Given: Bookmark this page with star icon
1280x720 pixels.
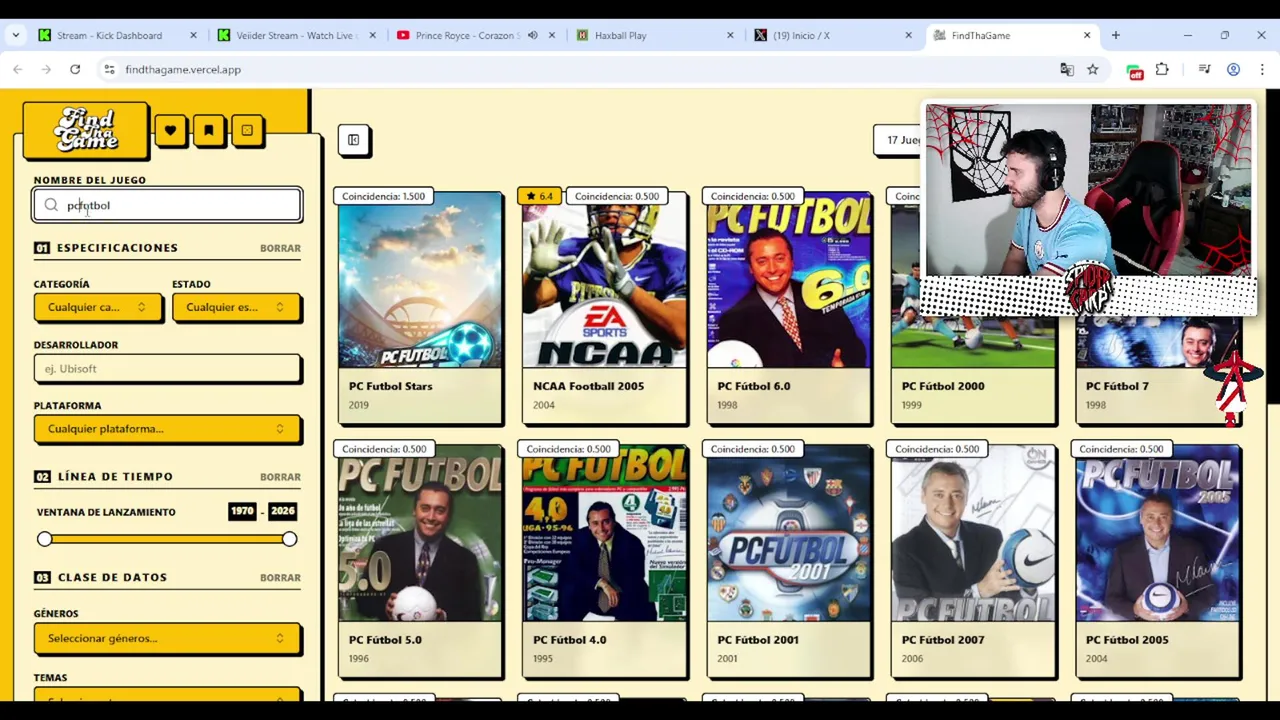Looking at the screenshot, I should pyautogui.click(x=1092, y=69).
